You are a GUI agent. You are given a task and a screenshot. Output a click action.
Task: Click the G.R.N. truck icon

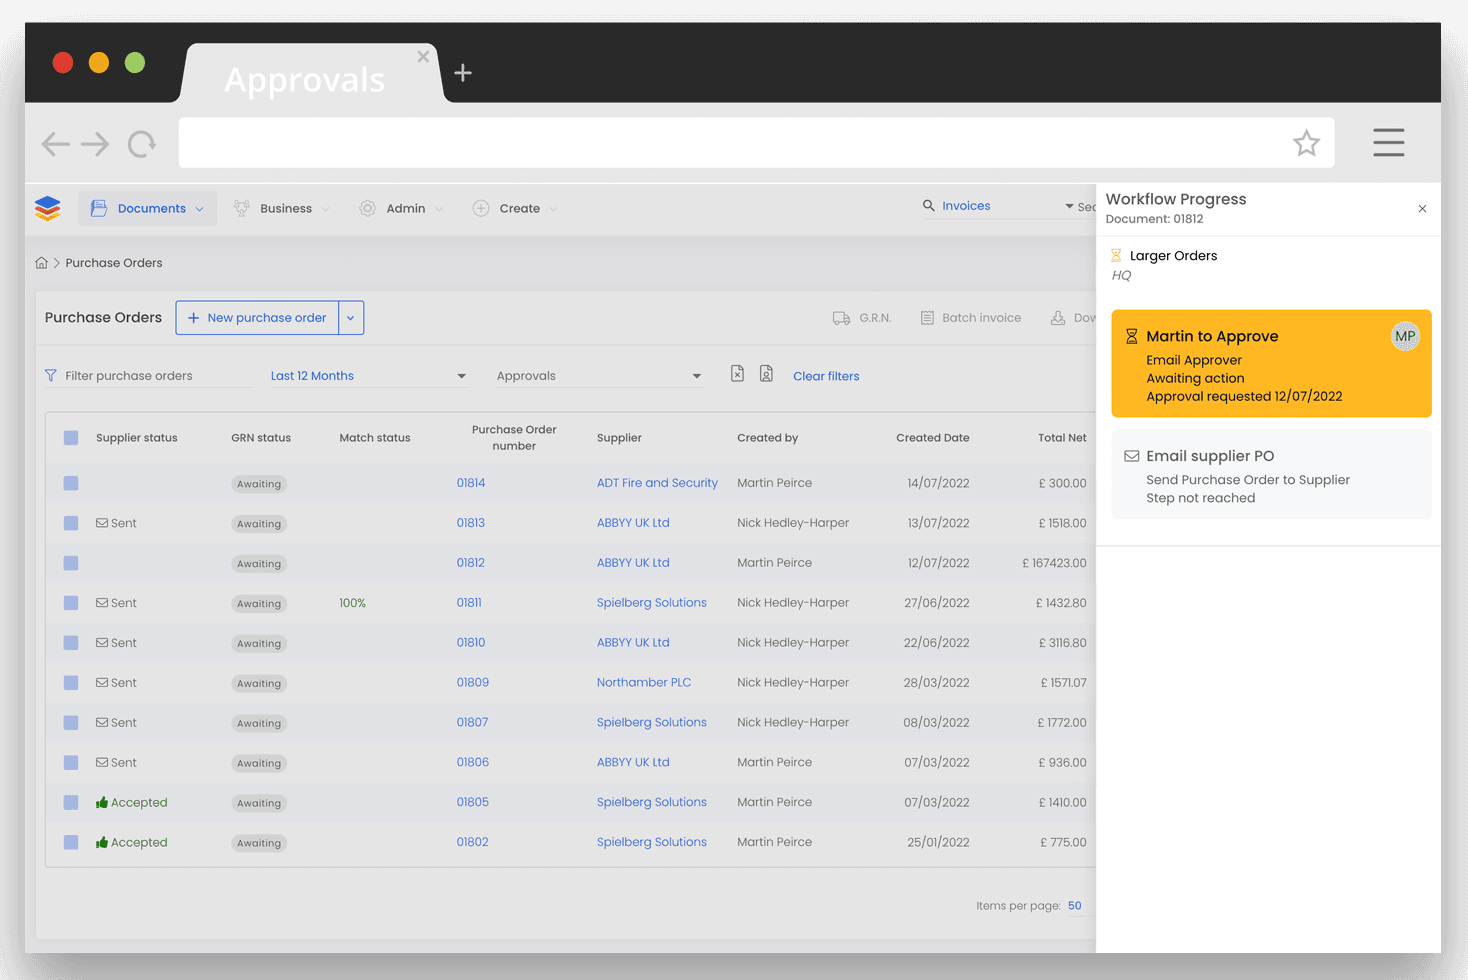pos(841,317)
